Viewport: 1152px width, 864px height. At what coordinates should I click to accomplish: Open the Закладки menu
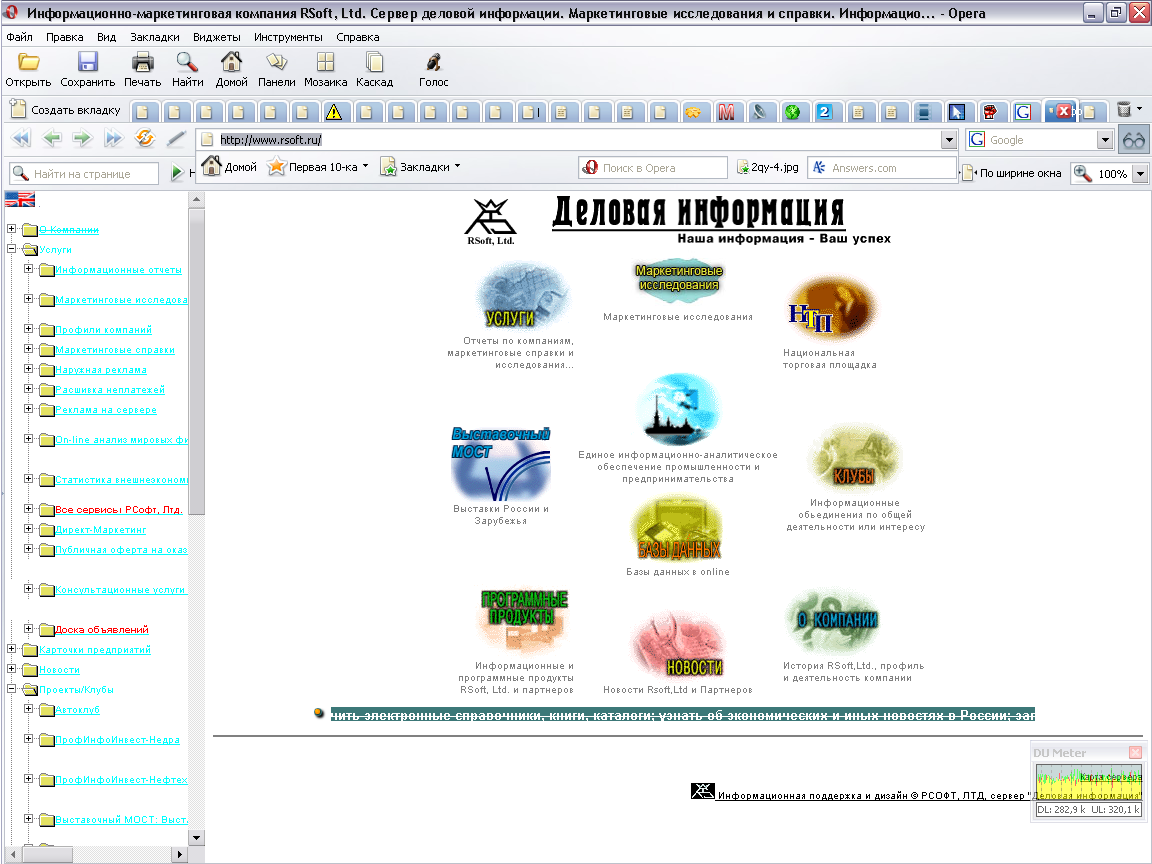pyautogui.click(x=154, y=37)
